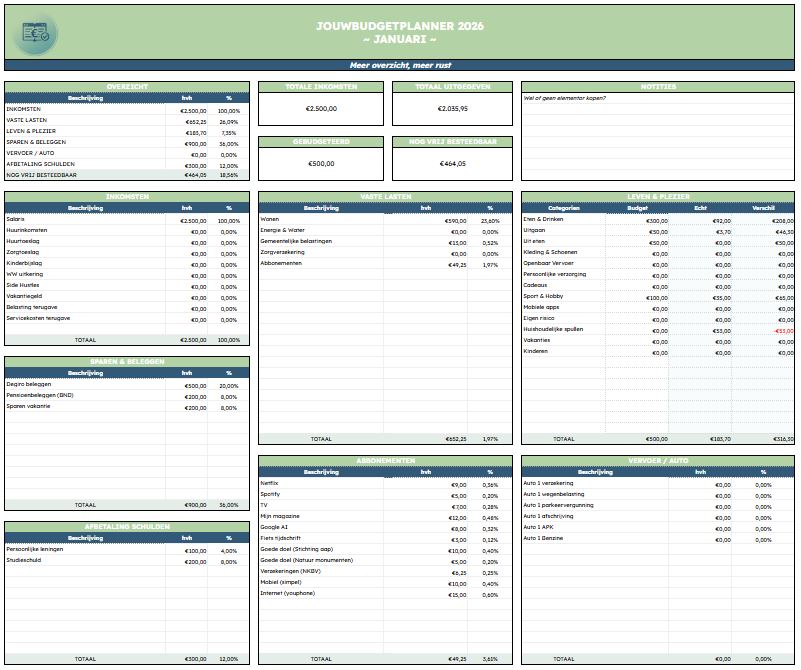
Task: Select the Leven & Plezier section header
Action: point(658,196)
